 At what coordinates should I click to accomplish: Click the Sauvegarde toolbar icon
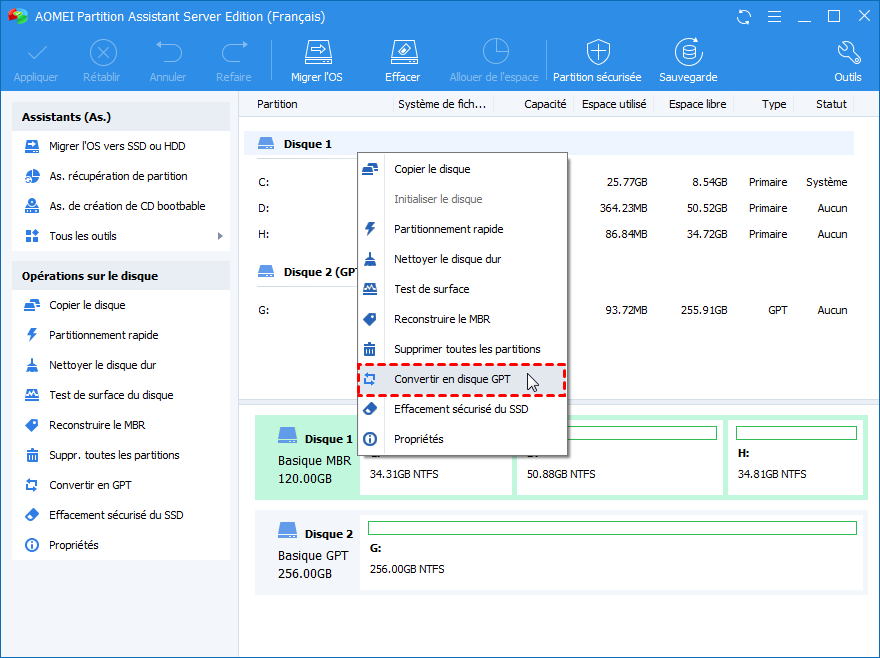[x=687, y=52]
